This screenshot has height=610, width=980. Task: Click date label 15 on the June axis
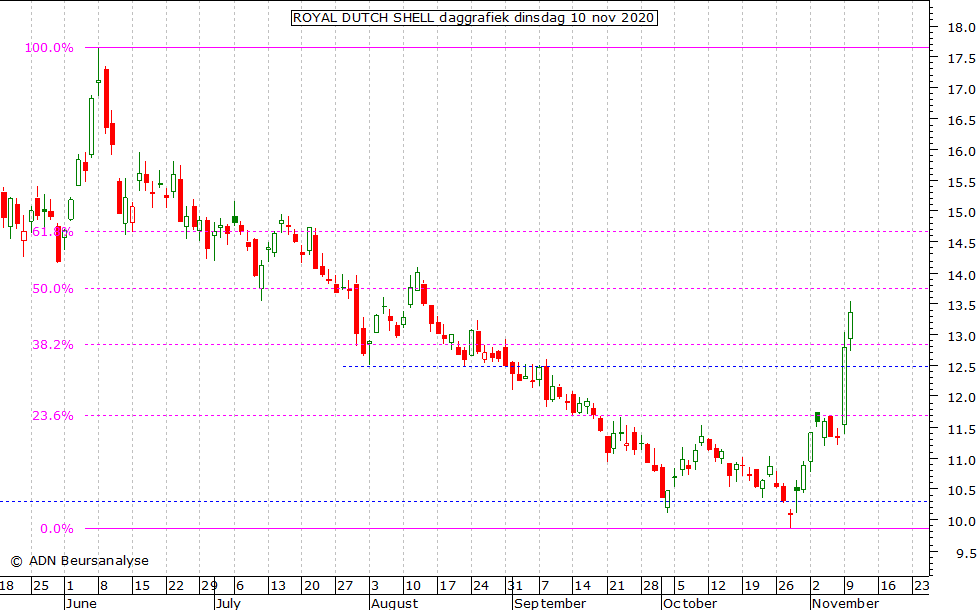pos(142,586)
